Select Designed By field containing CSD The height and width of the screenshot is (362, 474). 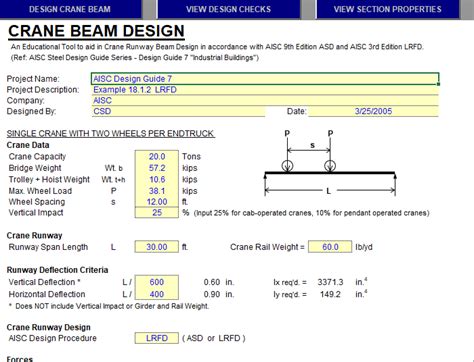point(178,111)
